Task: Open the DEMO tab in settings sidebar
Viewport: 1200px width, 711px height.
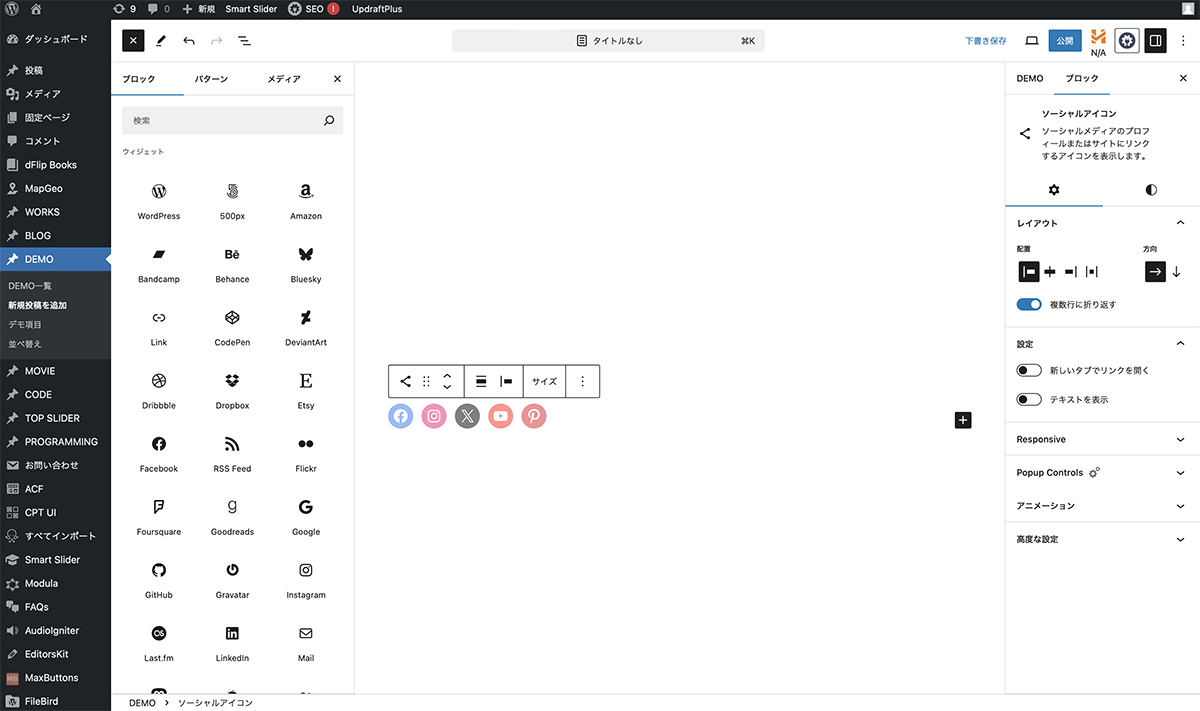Action: click(x=1029, y=78)
